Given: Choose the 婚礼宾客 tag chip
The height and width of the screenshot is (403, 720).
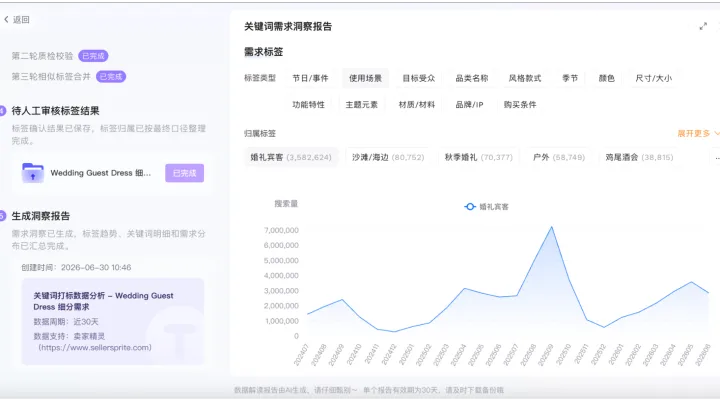Looking at the screenshot, I should tap(291, 157).
